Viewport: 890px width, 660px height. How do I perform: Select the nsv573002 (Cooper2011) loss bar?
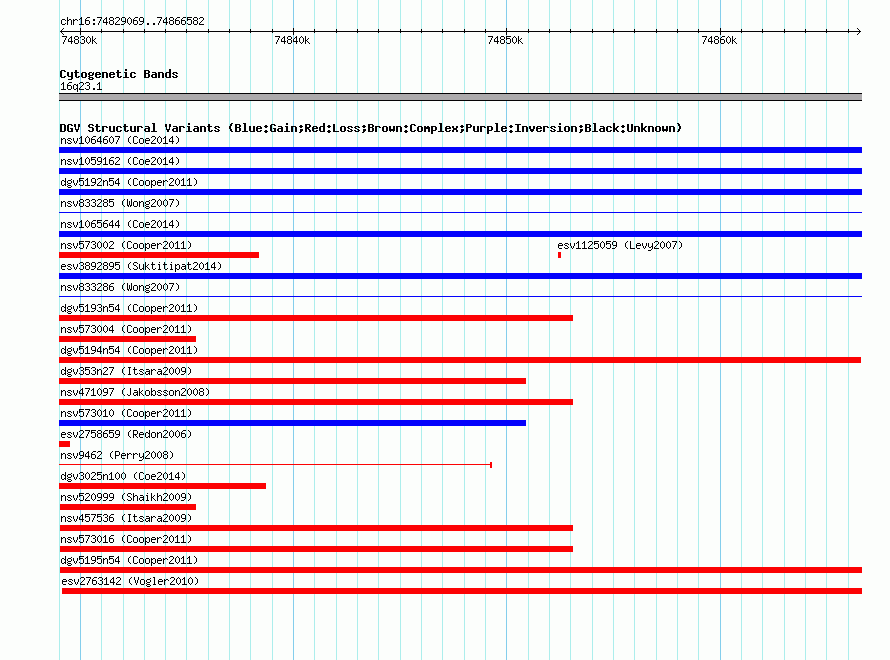tap(159, 255)
